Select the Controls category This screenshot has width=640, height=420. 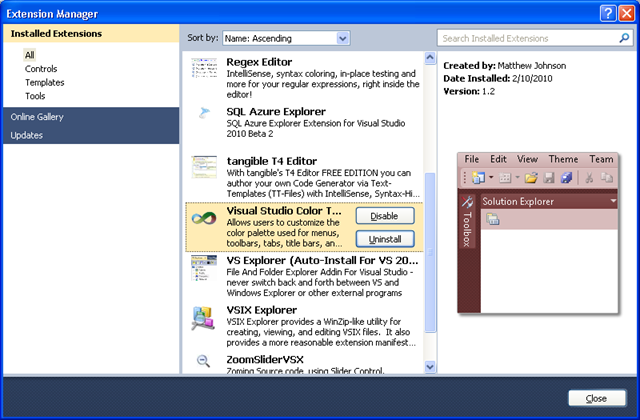41,69
